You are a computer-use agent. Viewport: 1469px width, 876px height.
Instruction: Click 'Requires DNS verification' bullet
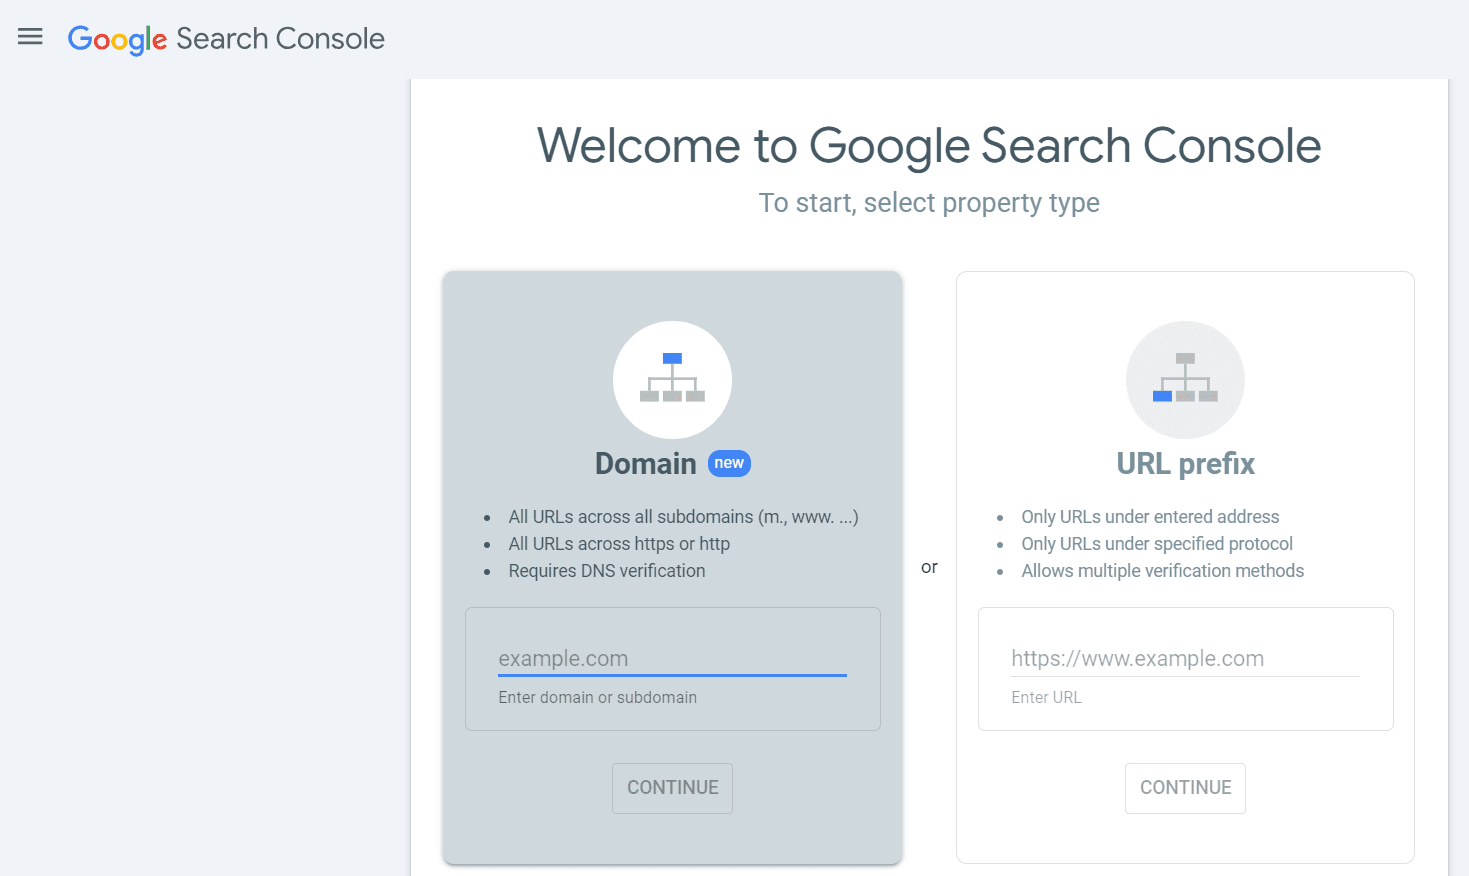point(607,571)
